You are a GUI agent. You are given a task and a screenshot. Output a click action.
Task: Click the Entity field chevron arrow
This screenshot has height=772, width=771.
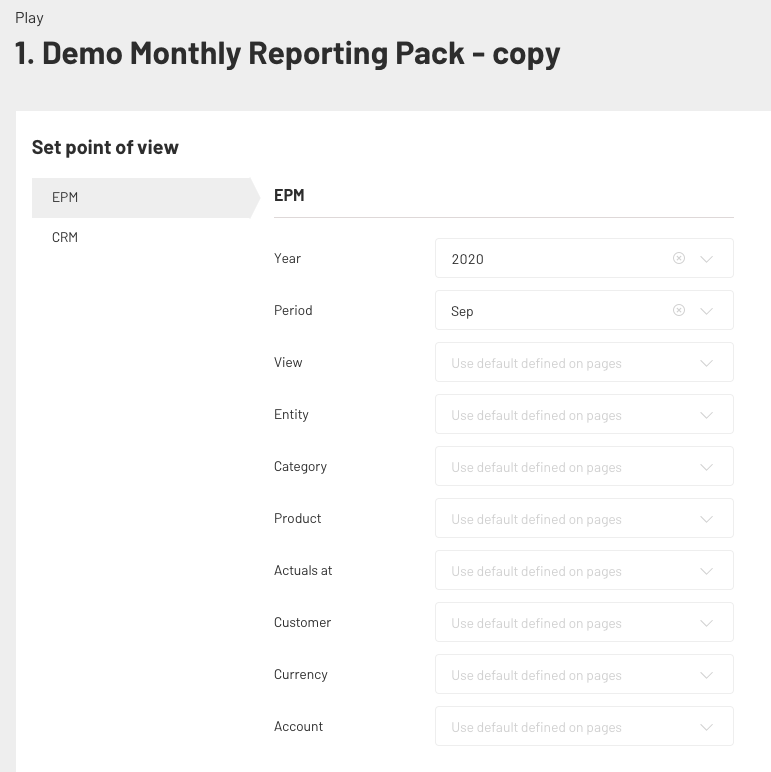click(707, 415)
